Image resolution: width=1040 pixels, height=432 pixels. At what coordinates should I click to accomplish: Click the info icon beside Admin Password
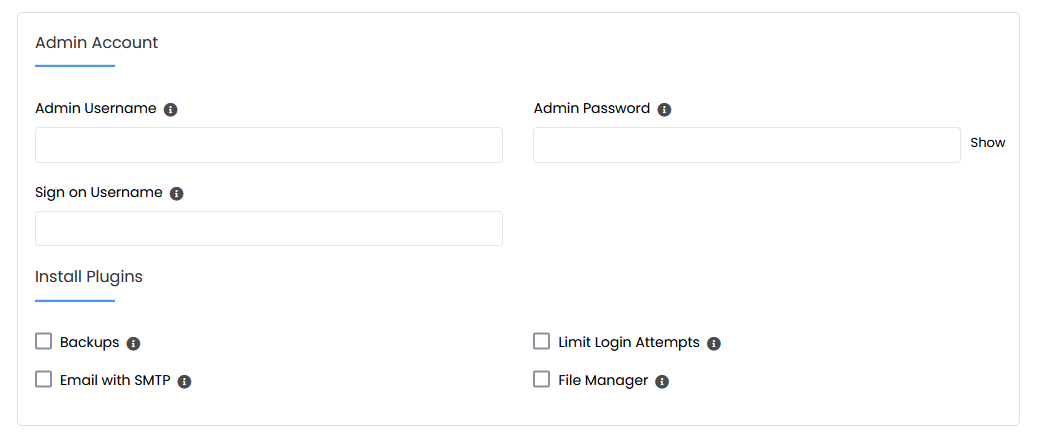(665, 109)
